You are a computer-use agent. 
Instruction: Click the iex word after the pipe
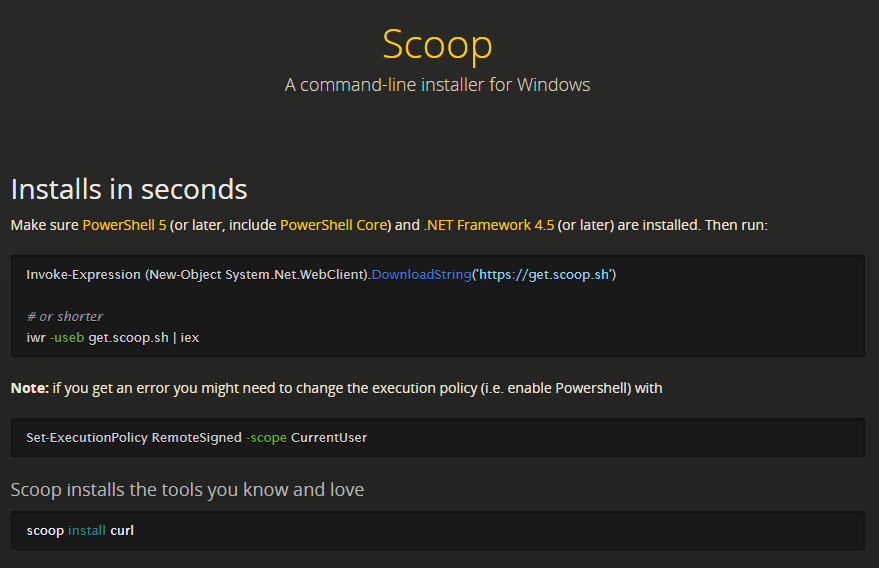(x=190, y=337)
